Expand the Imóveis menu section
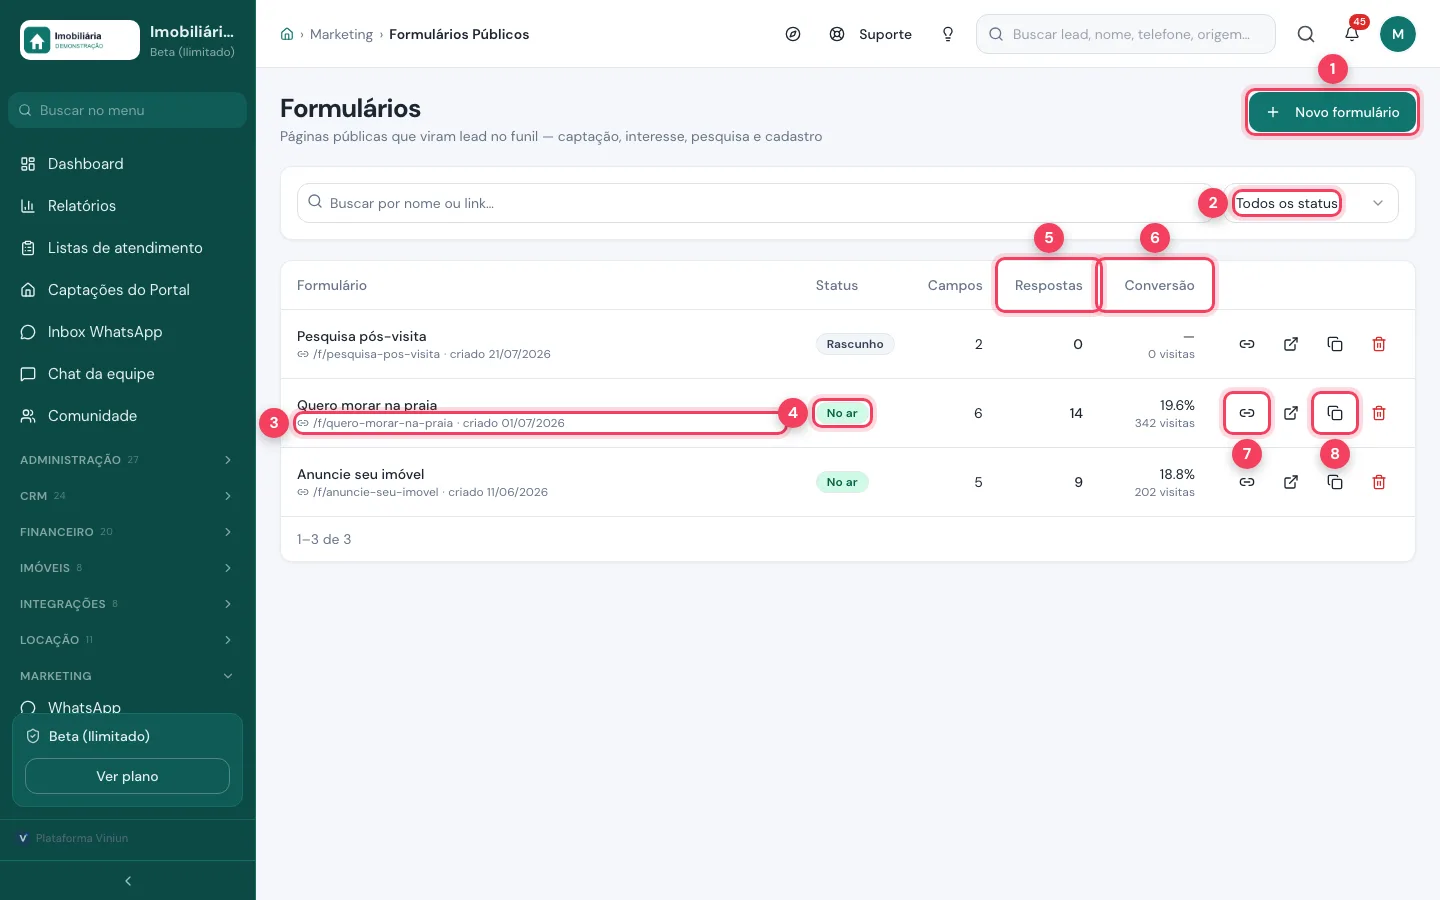The width and height of the screenshot is (1440, 900). (x=127, y=568)
